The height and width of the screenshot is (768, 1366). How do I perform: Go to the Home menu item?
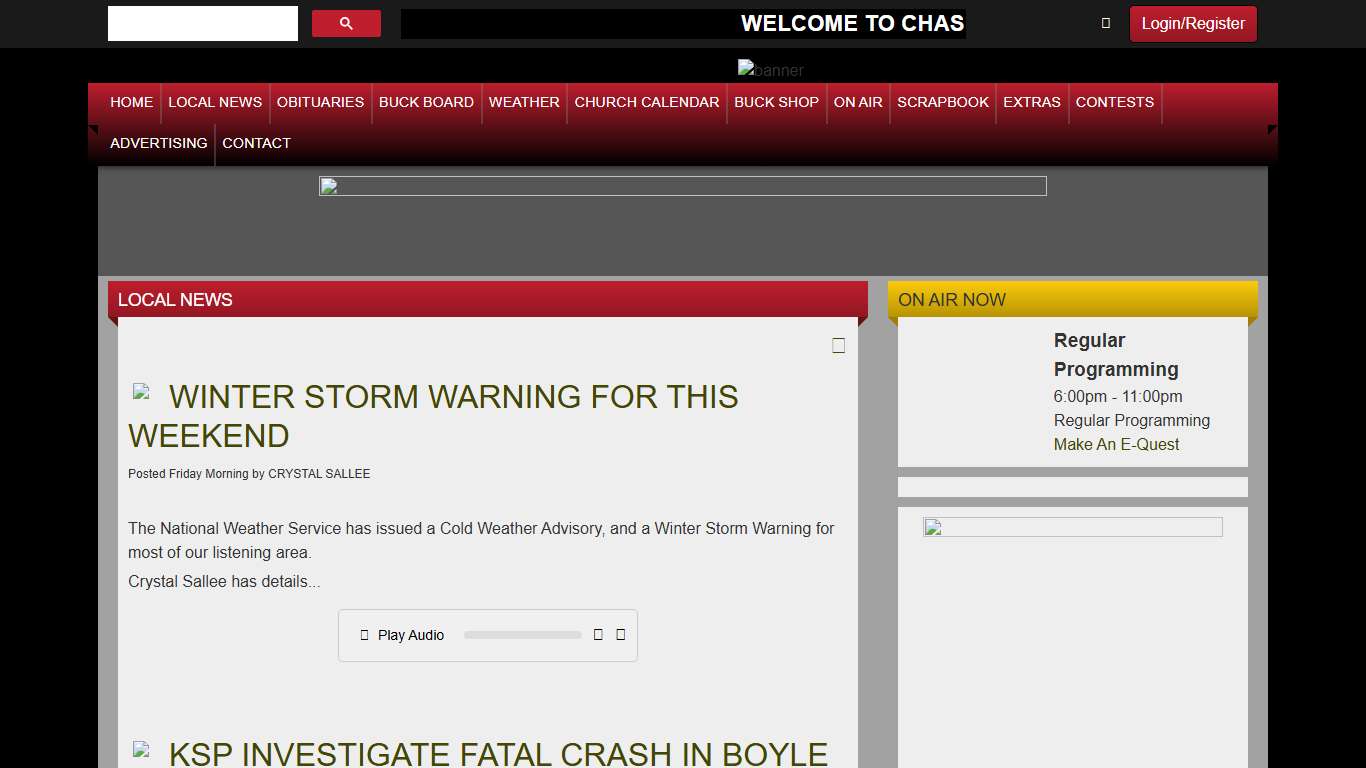131,102
